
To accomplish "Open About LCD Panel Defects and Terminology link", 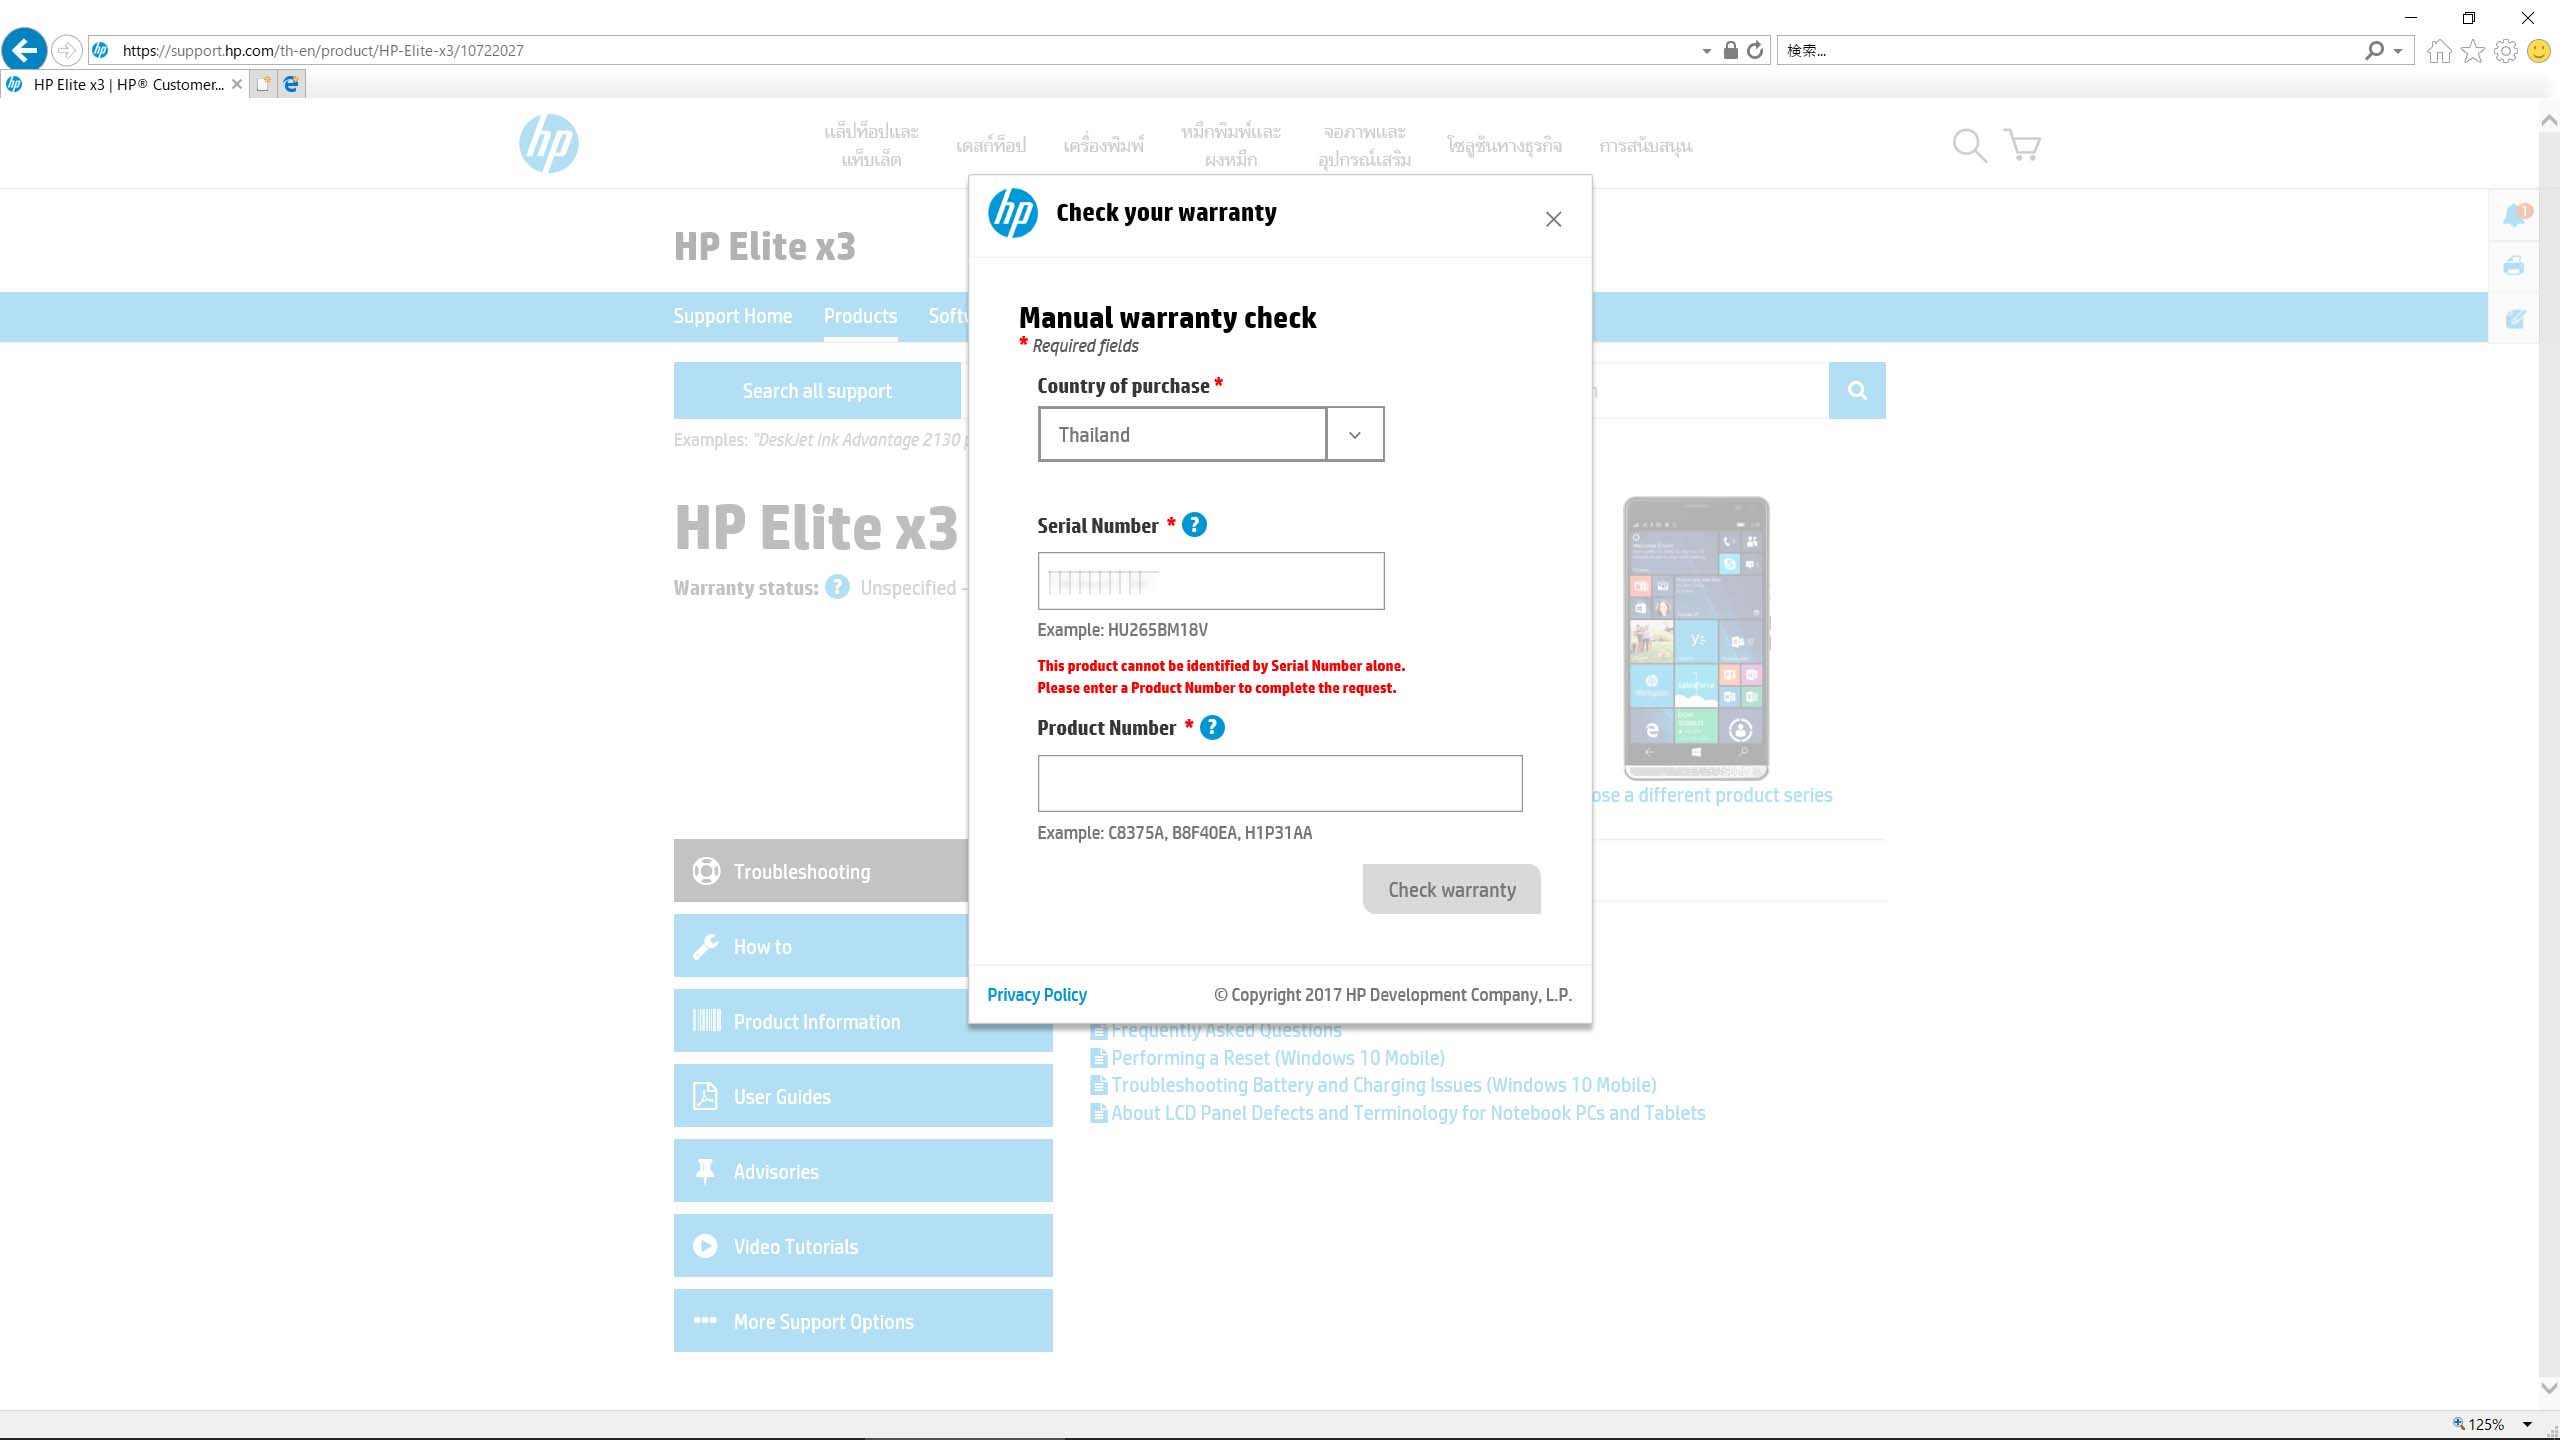I will [1408, 1113].
